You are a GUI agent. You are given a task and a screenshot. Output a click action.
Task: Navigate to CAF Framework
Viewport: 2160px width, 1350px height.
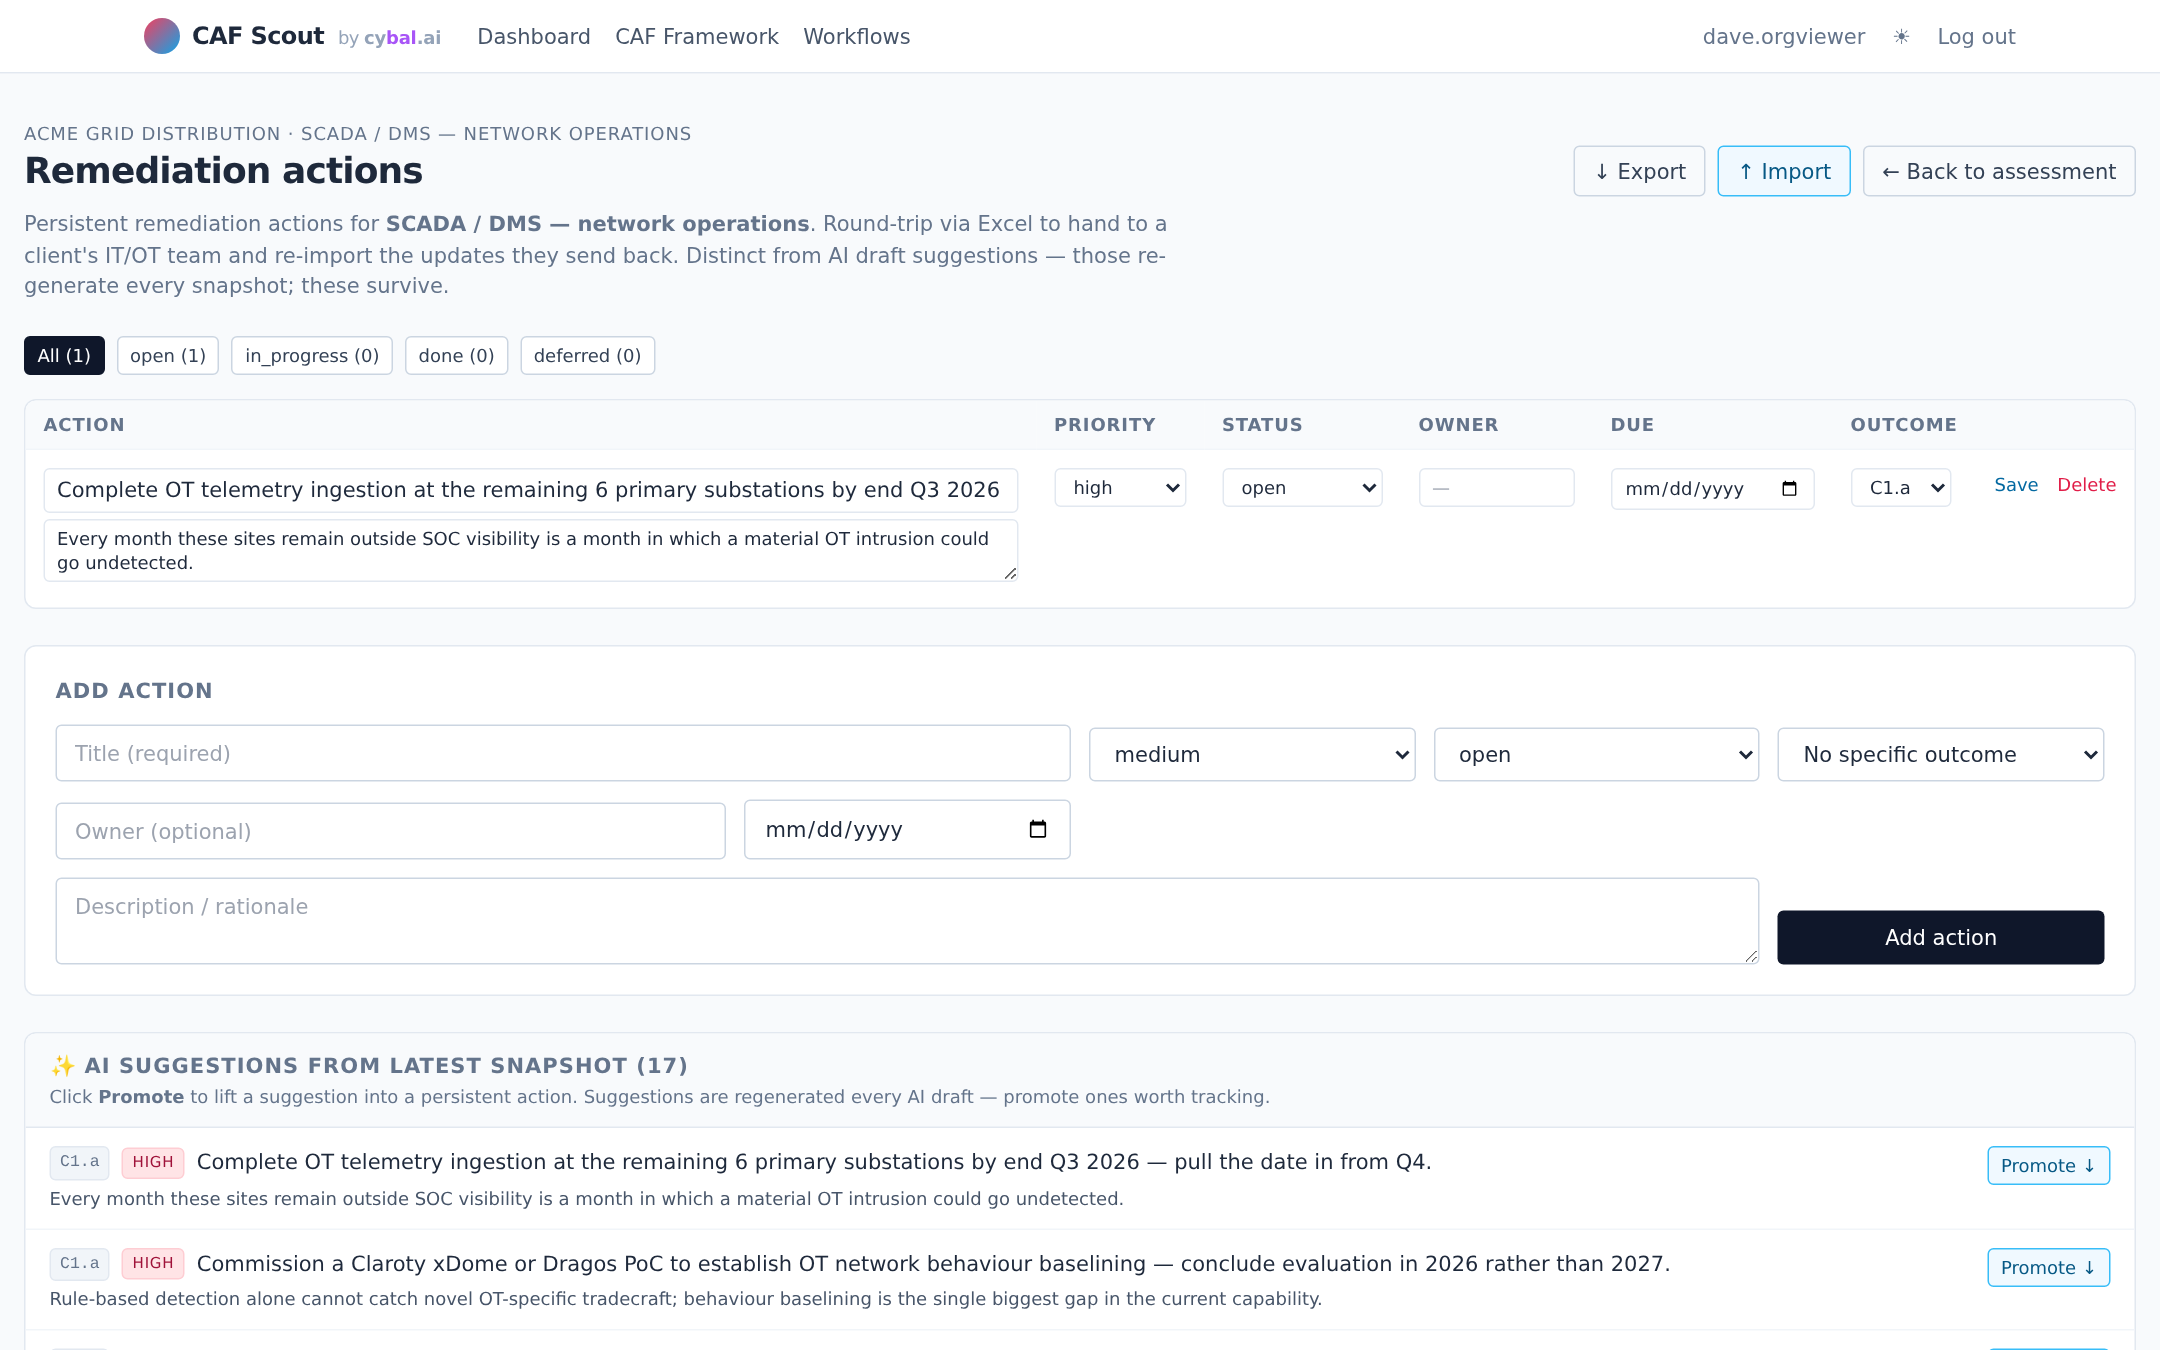[696, 36]
